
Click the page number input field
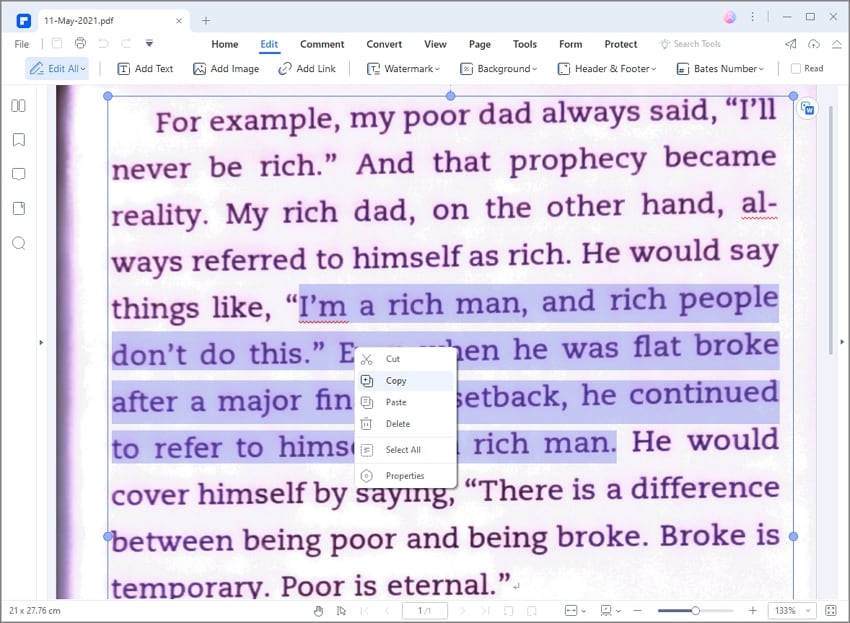coord(424,611)
